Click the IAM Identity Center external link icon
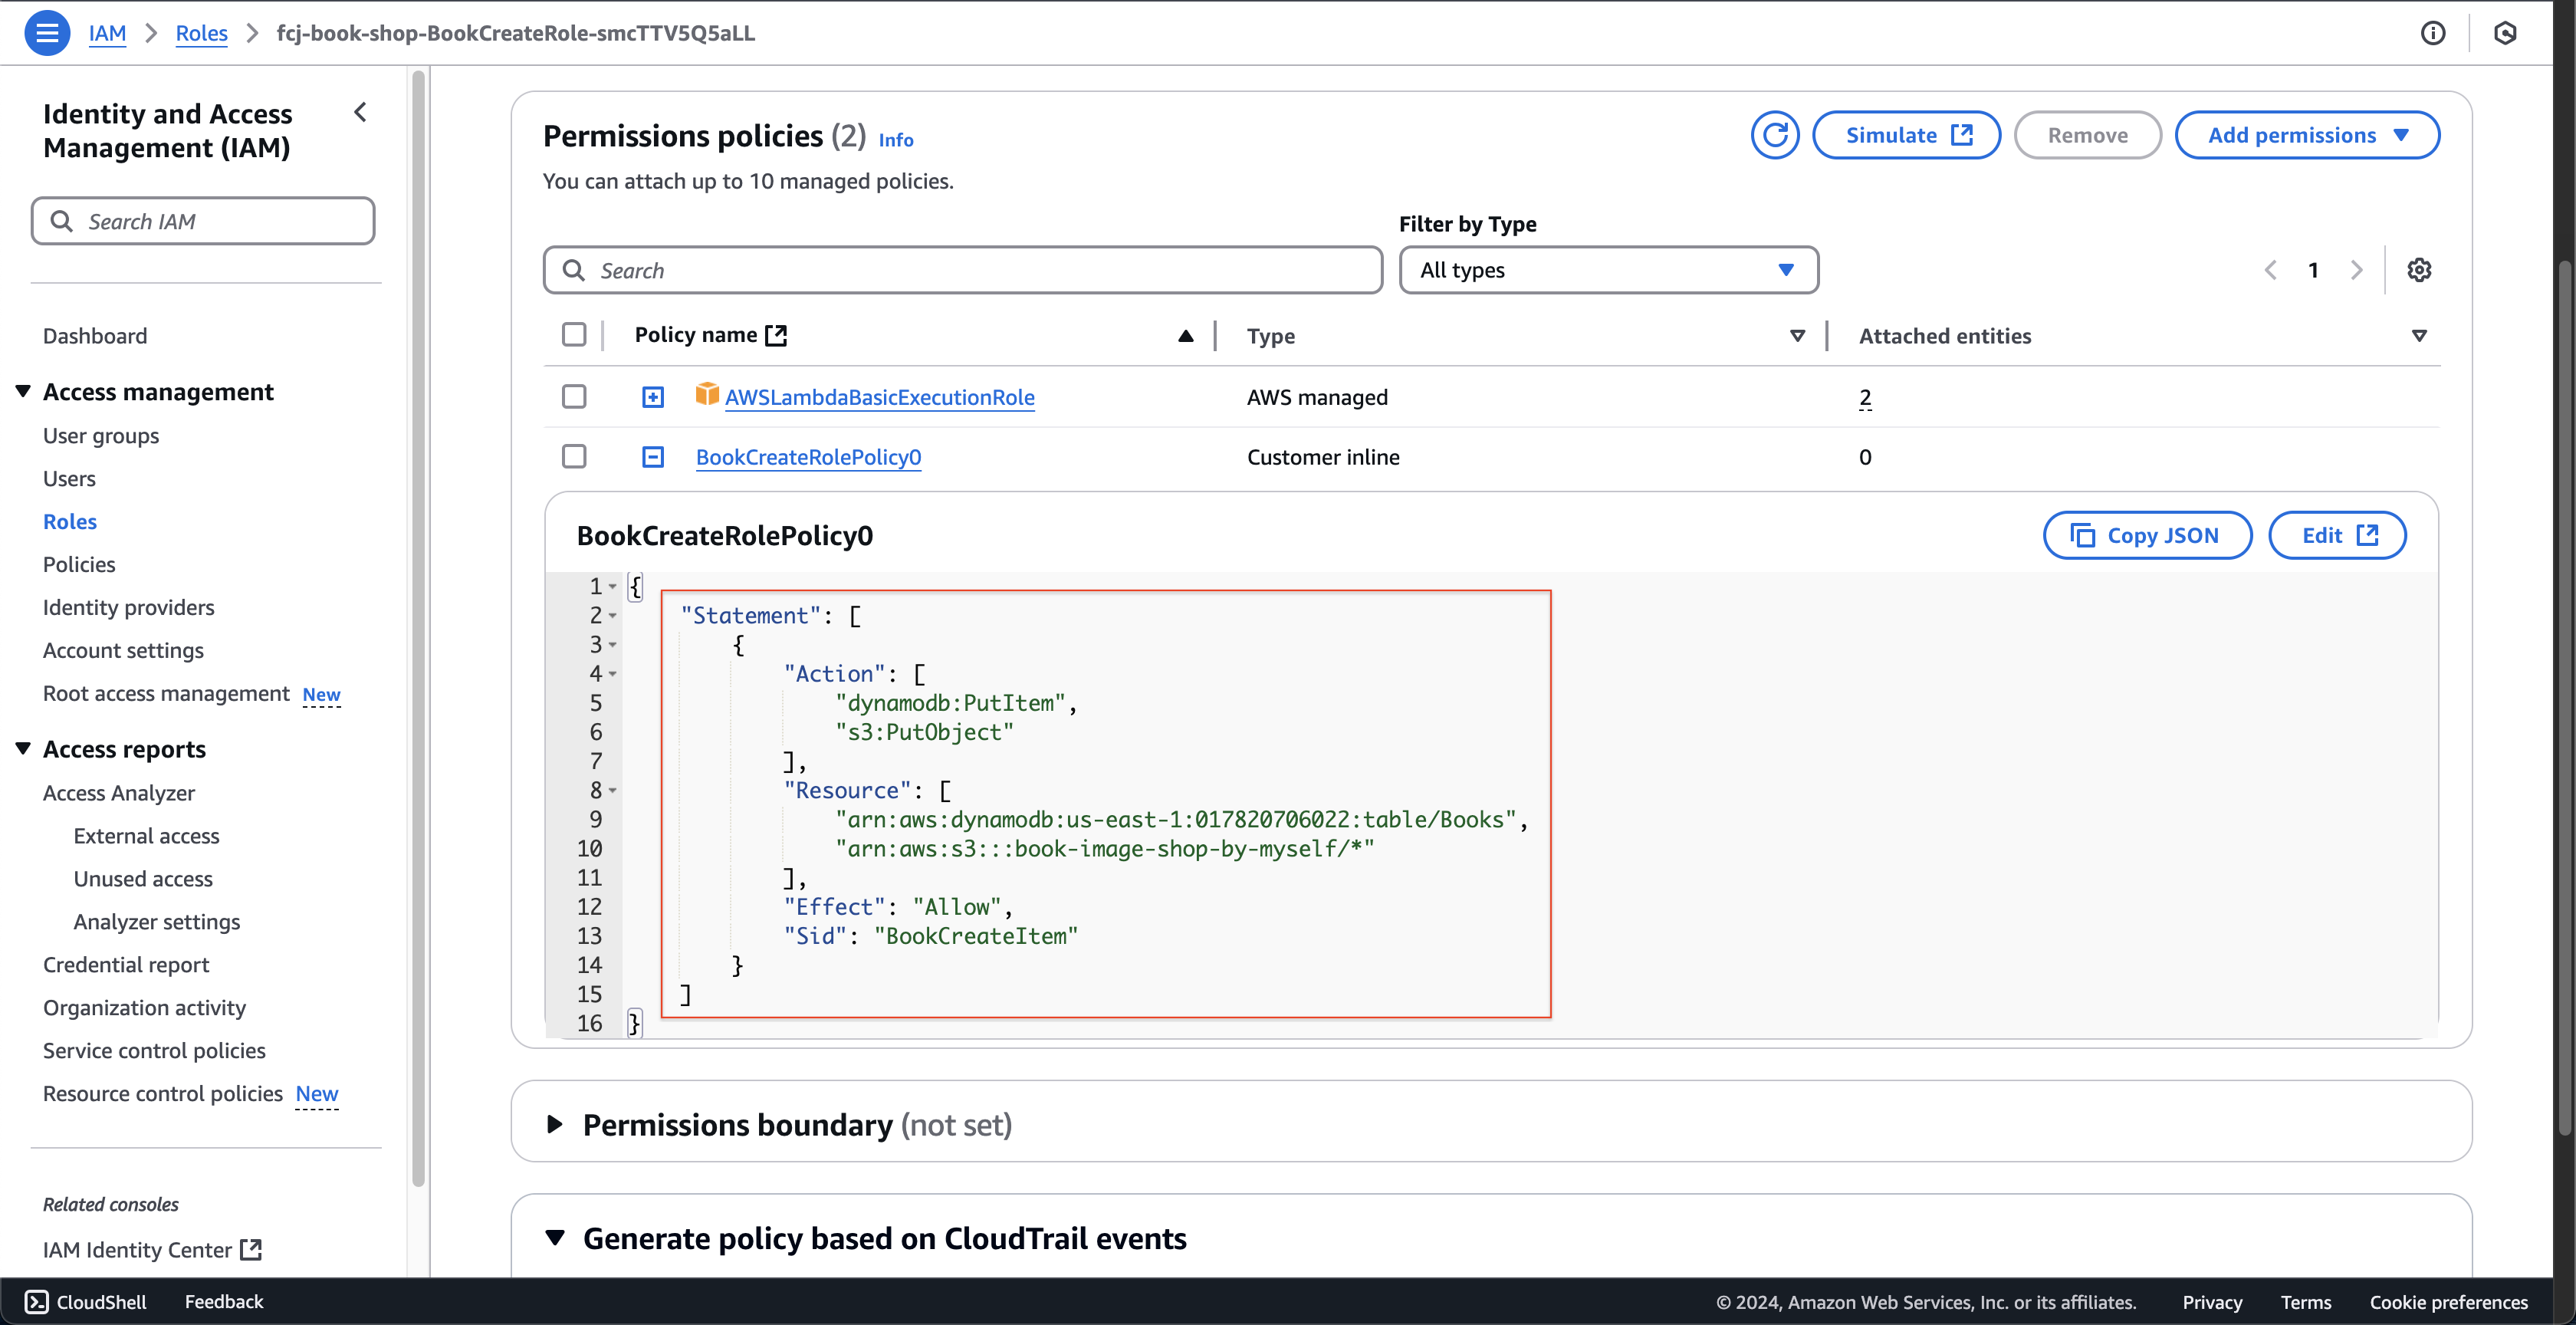2576x1325 pixels. click(x=251, y=1250)
